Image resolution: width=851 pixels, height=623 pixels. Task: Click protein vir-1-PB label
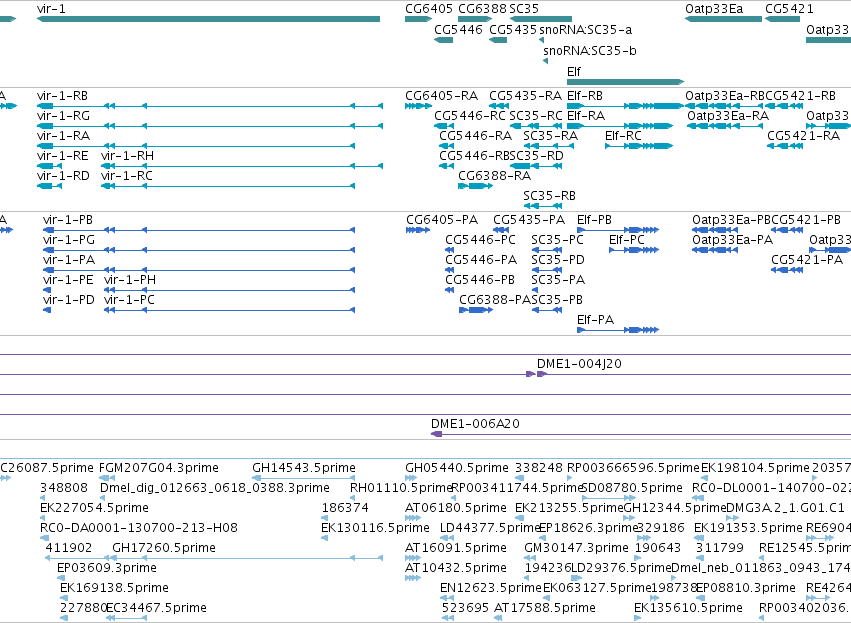[68, 220]
